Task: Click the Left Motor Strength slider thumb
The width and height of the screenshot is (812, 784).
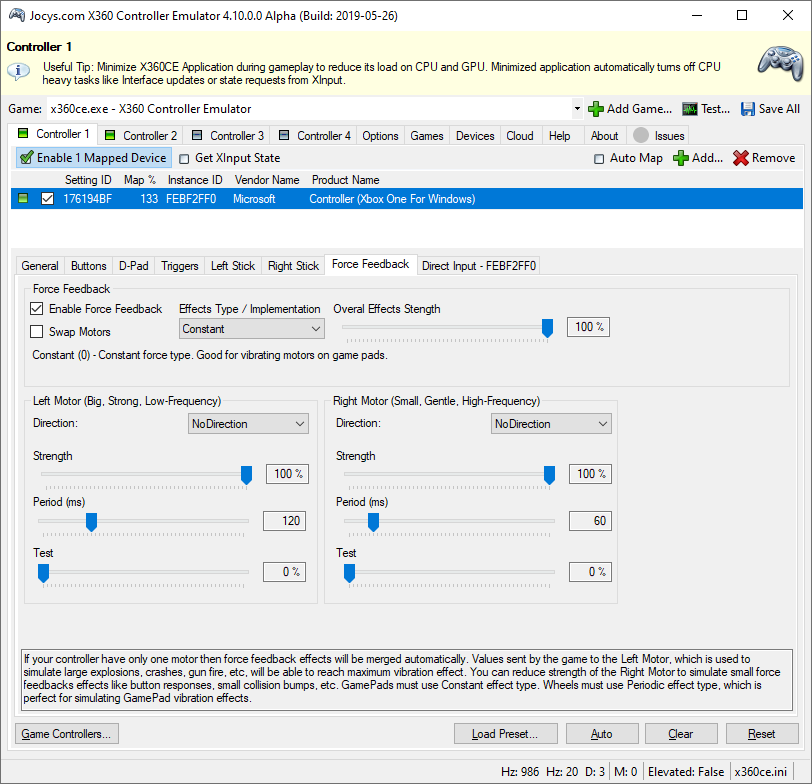Action: [x=246, y=475]
